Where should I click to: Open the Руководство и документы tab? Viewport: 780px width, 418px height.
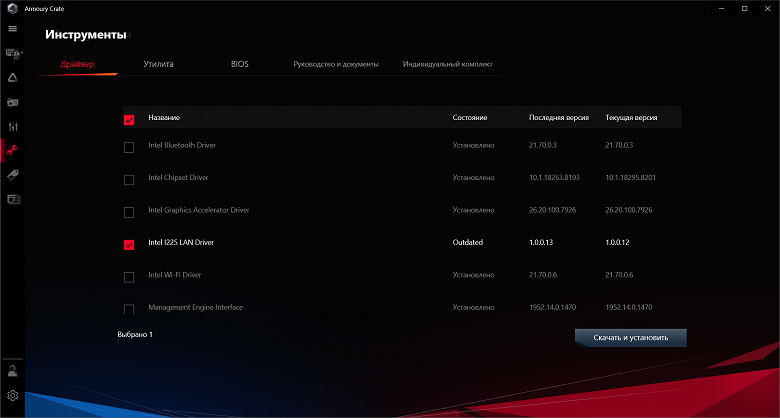tap(336, 64)
